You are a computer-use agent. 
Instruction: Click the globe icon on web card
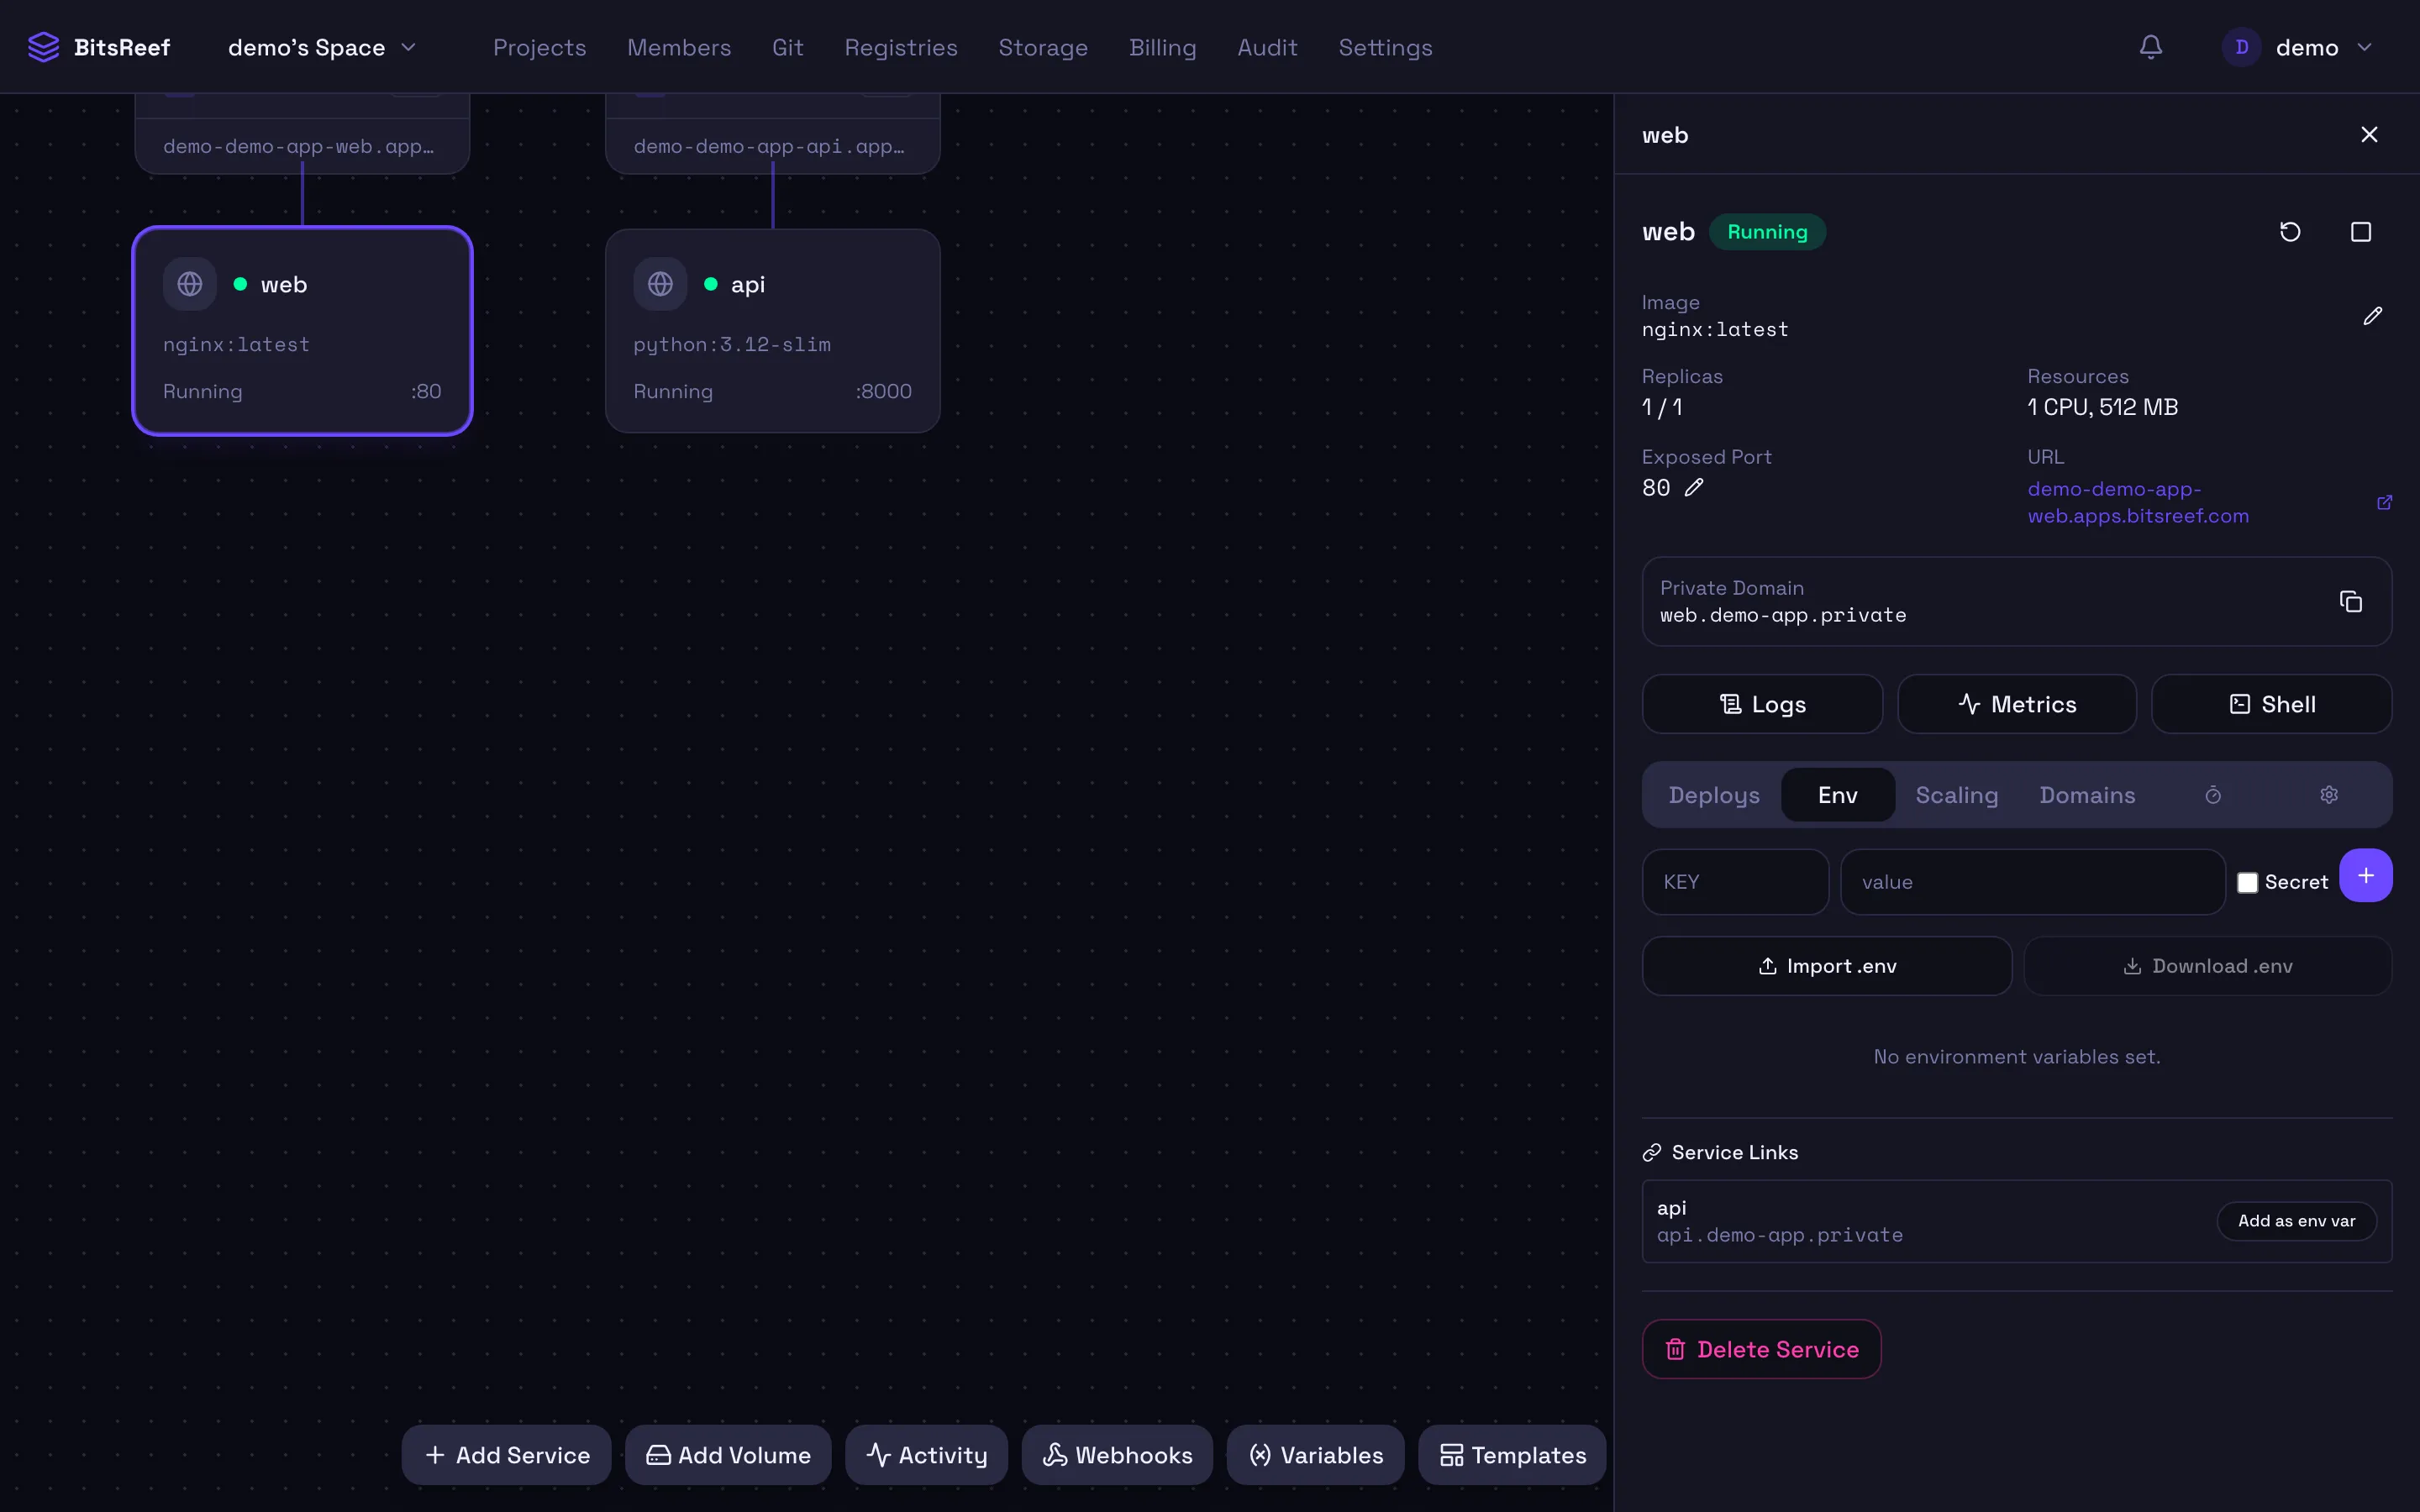click(x=190, y=285)
